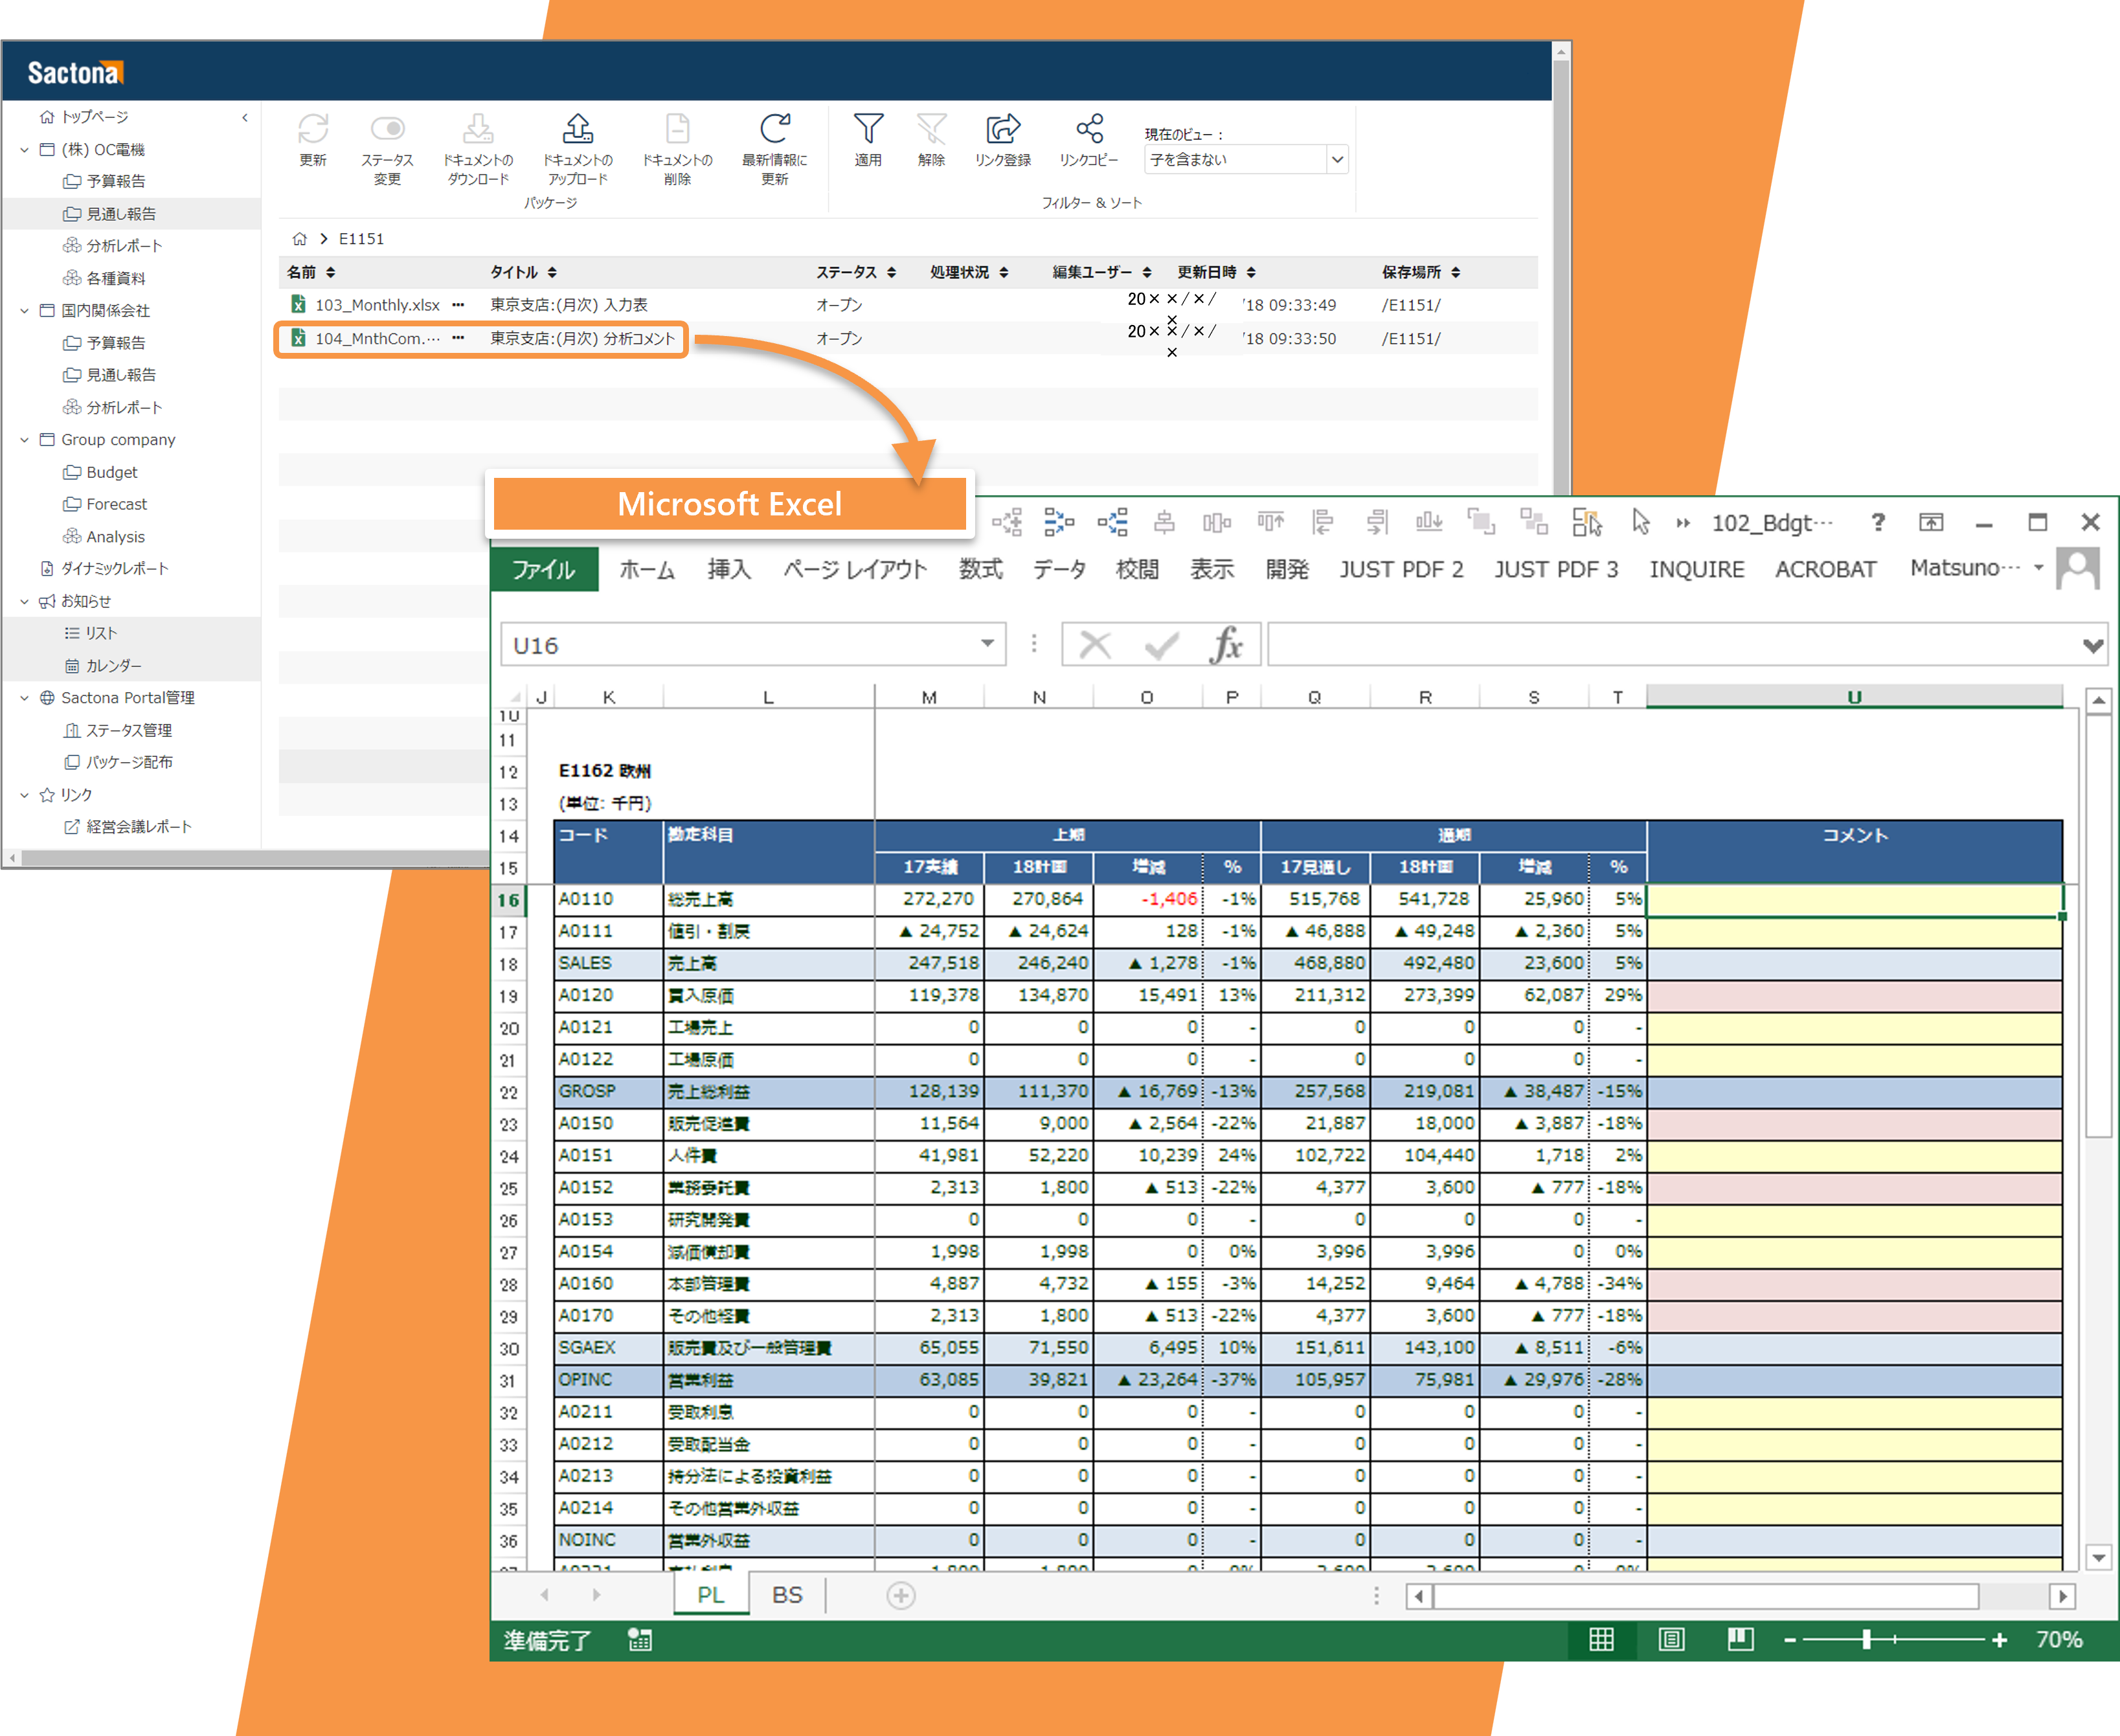Click the refresh (更新) icon
The width and height of the screenshot is (2120, 1736).
point(313,129)
